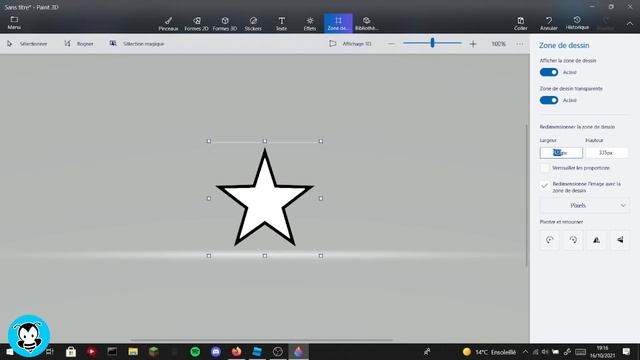The image size is (640, 360).
Task: Toggle Afficher la zone de dessin switch
Action: coord(549,72)
